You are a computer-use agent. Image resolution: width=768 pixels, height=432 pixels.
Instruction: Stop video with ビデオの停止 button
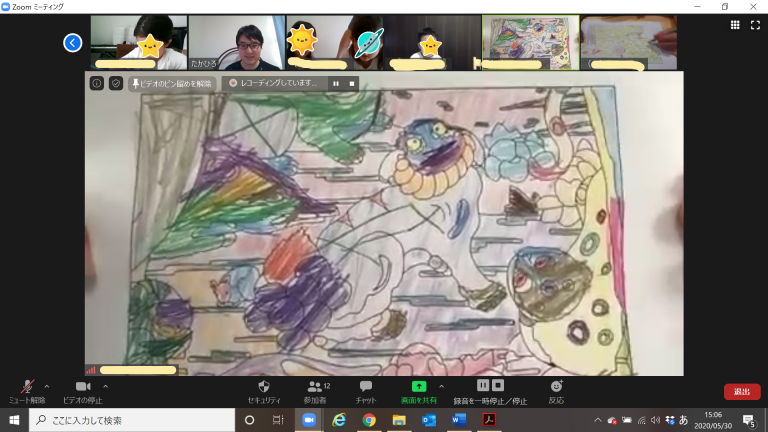pos(83,387)
